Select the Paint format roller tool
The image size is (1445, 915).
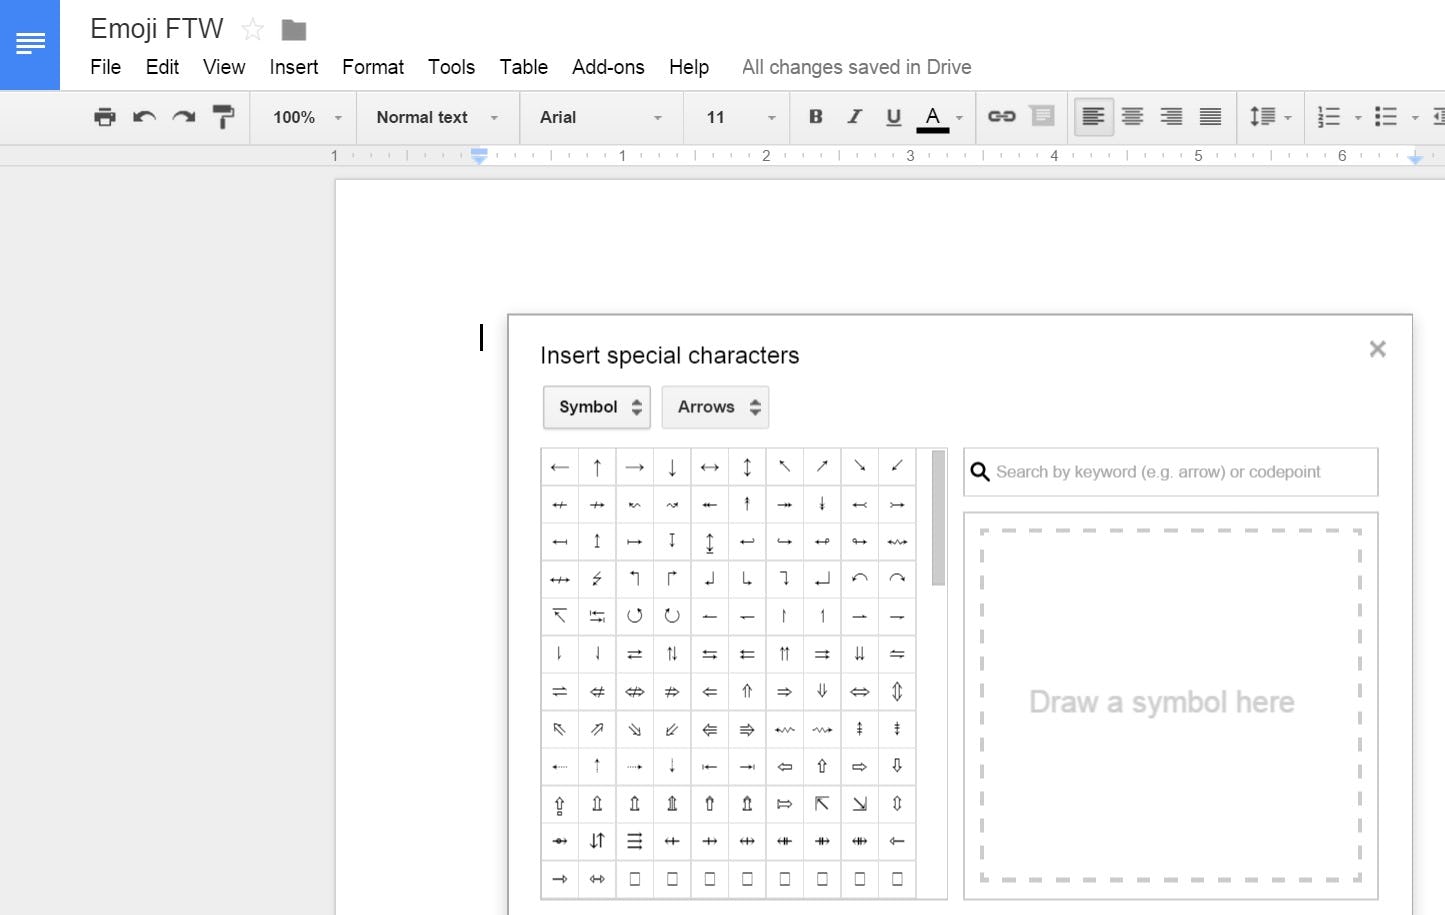[x=223, y=117]
